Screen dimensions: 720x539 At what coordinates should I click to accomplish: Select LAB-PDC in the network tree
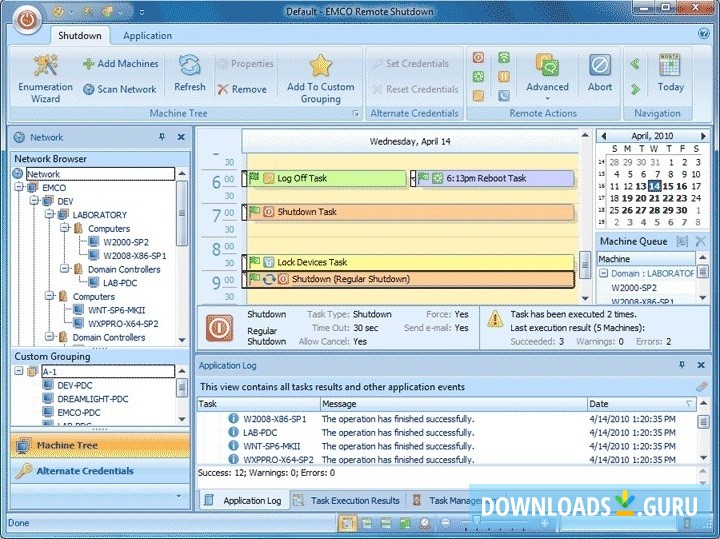(x=120, y=283)
